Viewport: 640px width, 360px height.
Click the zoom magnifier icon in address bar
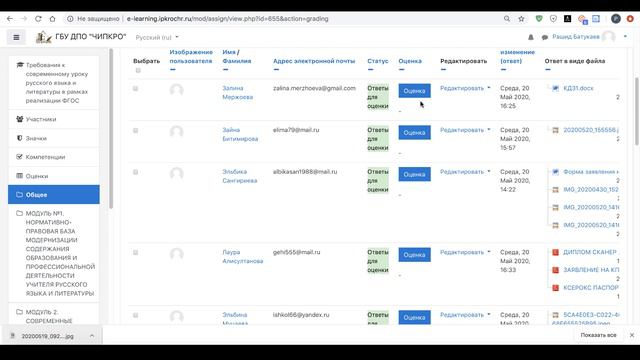point(507,19)
